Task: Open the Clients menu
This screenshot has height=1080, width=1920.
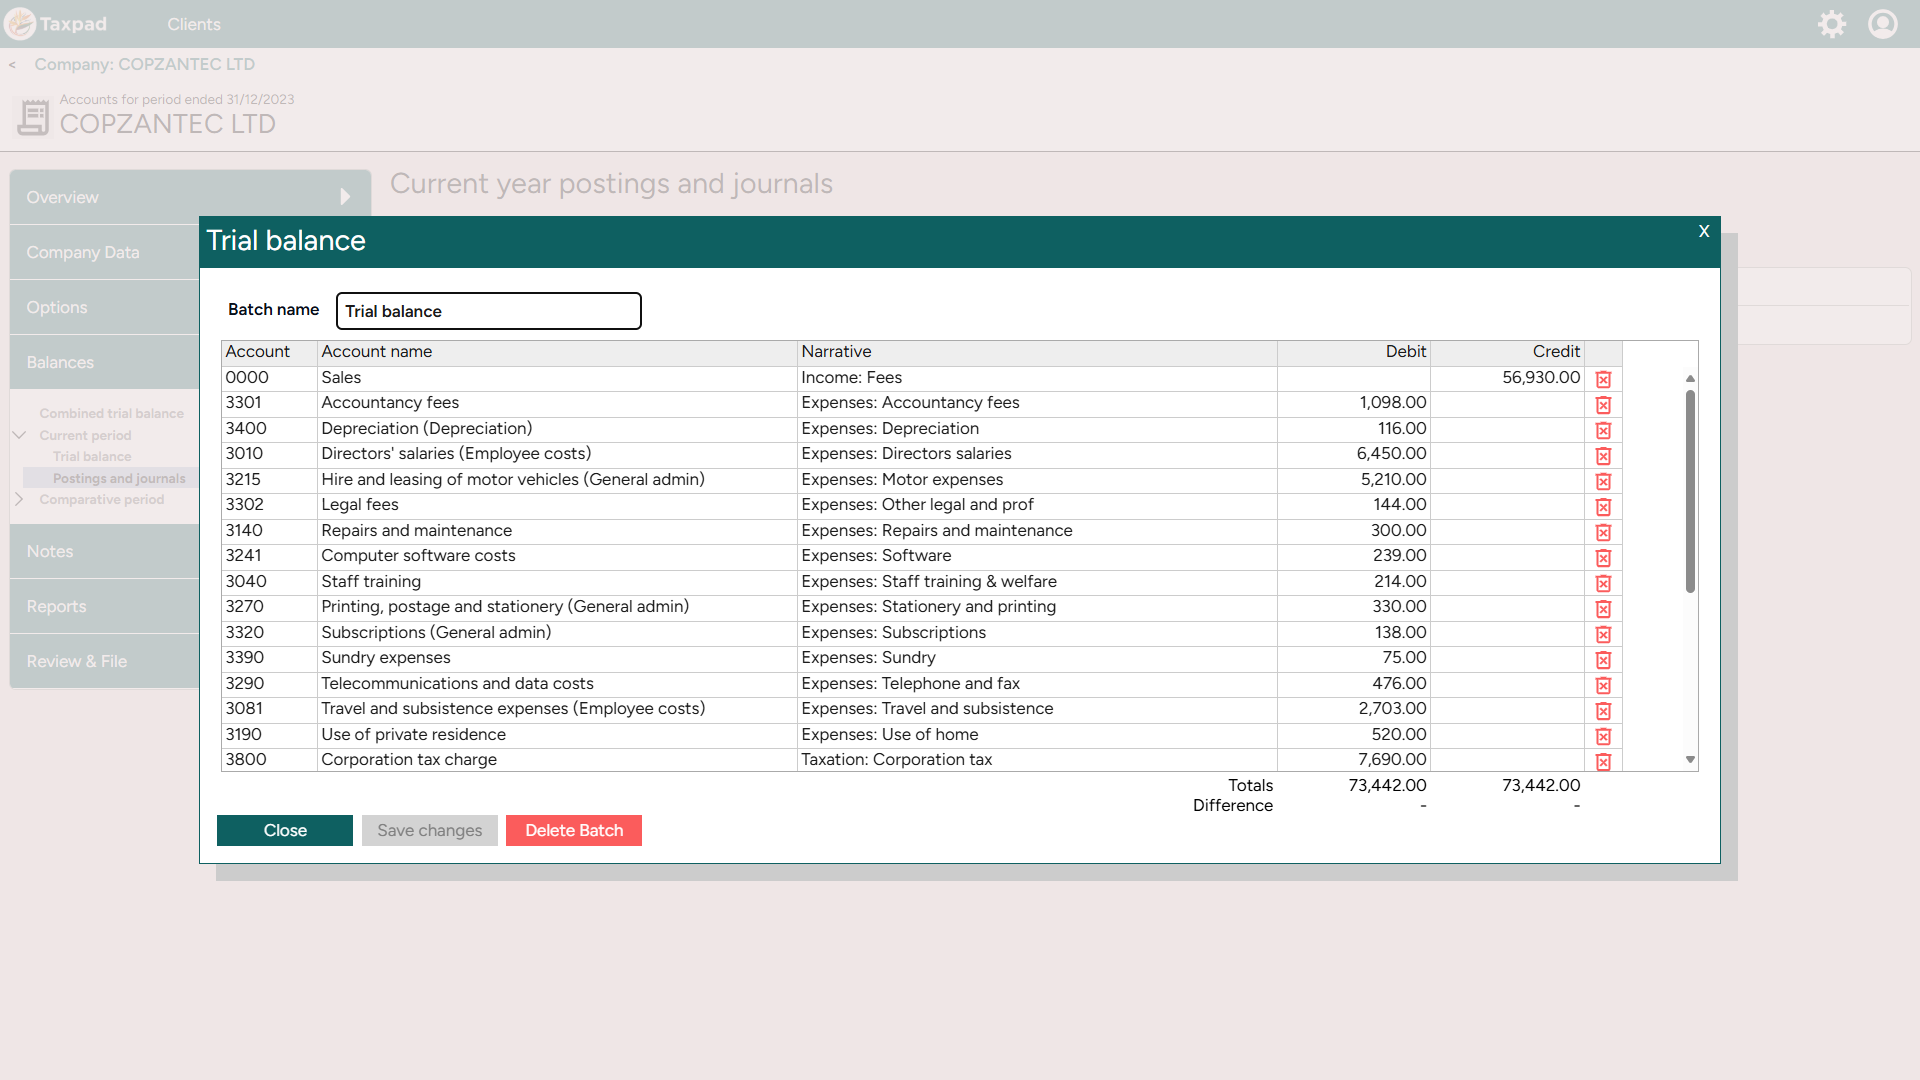Action: (193, 24)
